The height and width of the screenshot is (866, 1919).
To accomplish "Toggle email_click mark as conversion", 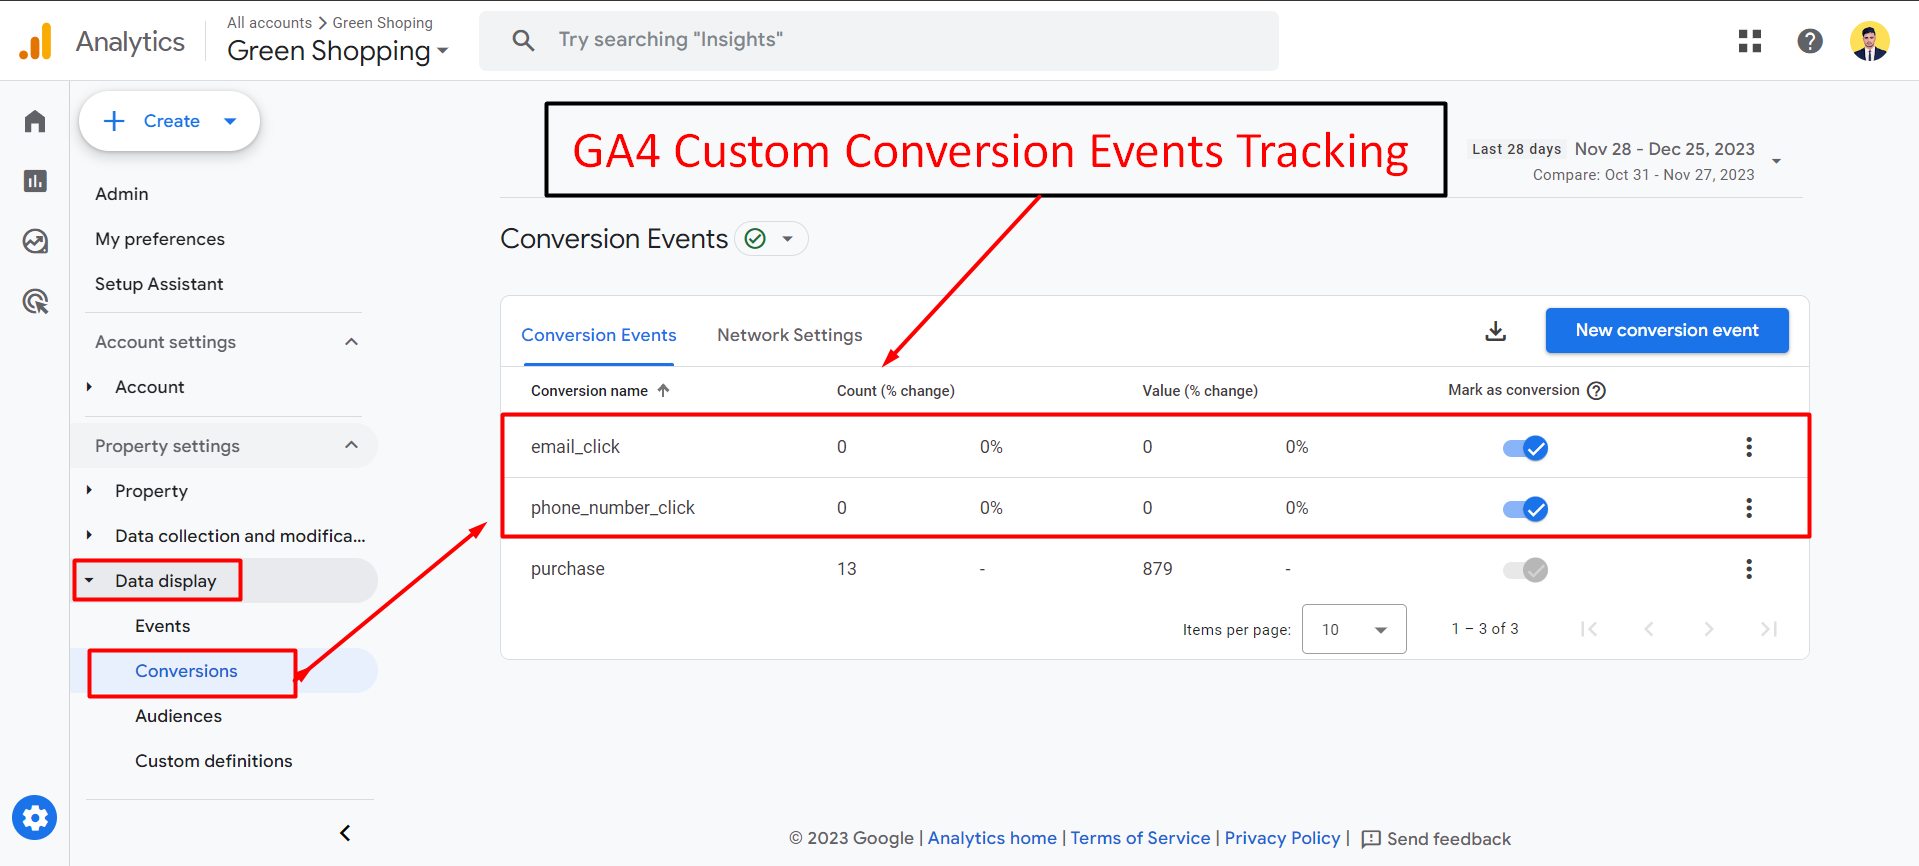I will click(1525, 448).
